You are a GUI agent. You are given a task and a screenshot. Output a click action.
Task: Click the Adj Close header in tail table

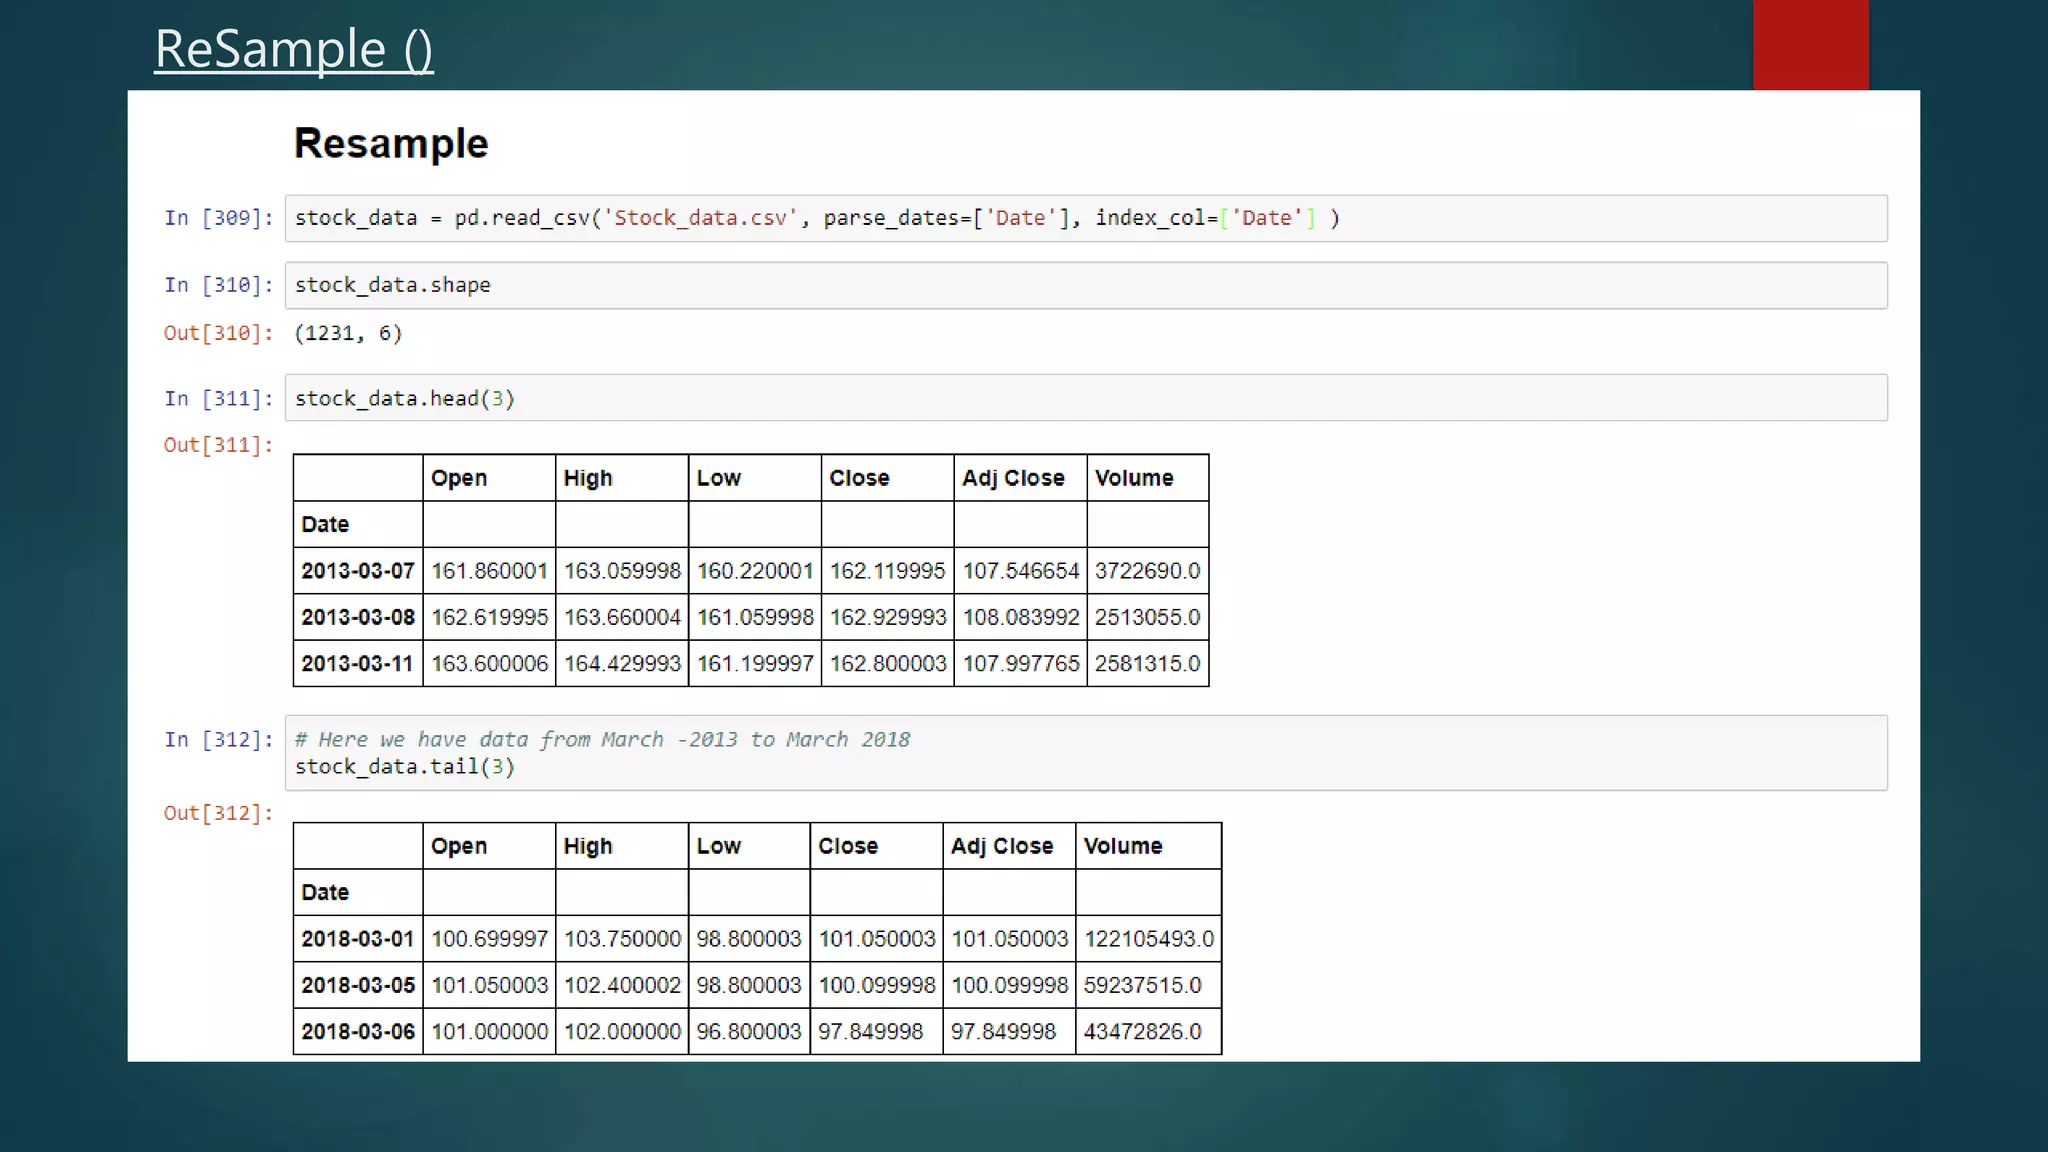(1002, 846)
